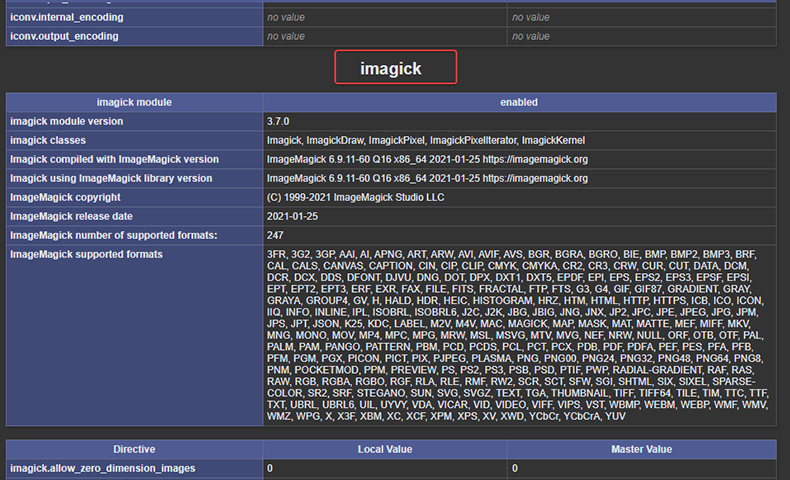Click the "ImageMagick release date" label
The width and height of the screenshot is (790, 480).
(x=70, y=216)
